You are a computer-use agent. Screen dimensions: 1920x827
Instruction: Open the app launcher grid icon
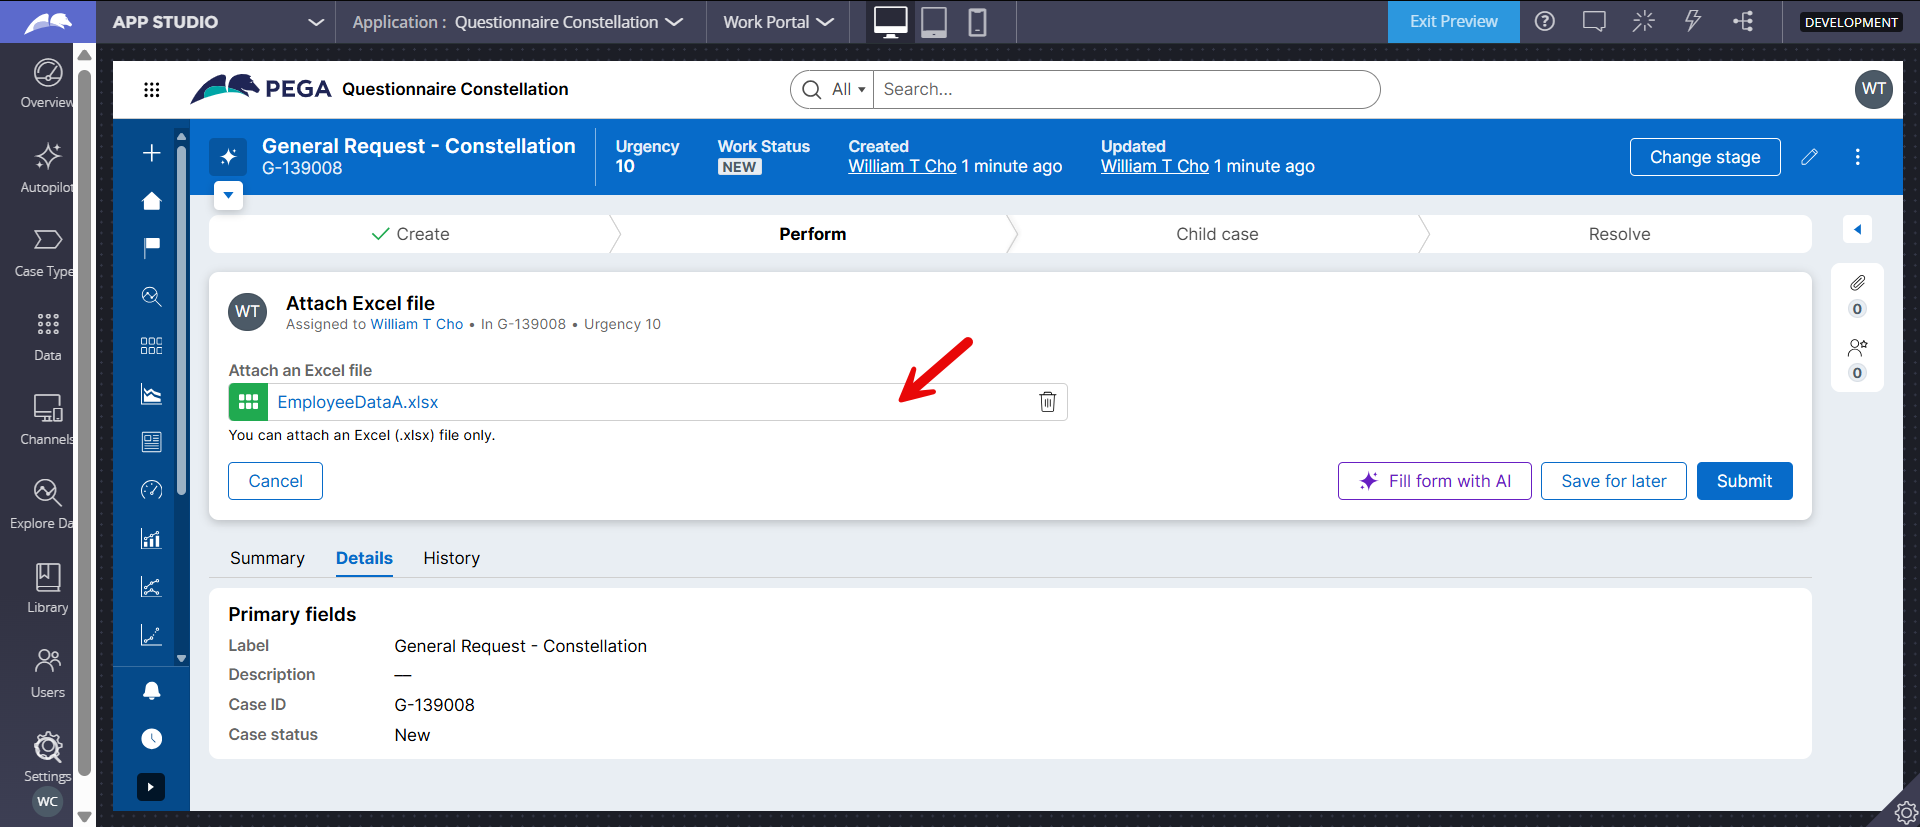(152, 89)
